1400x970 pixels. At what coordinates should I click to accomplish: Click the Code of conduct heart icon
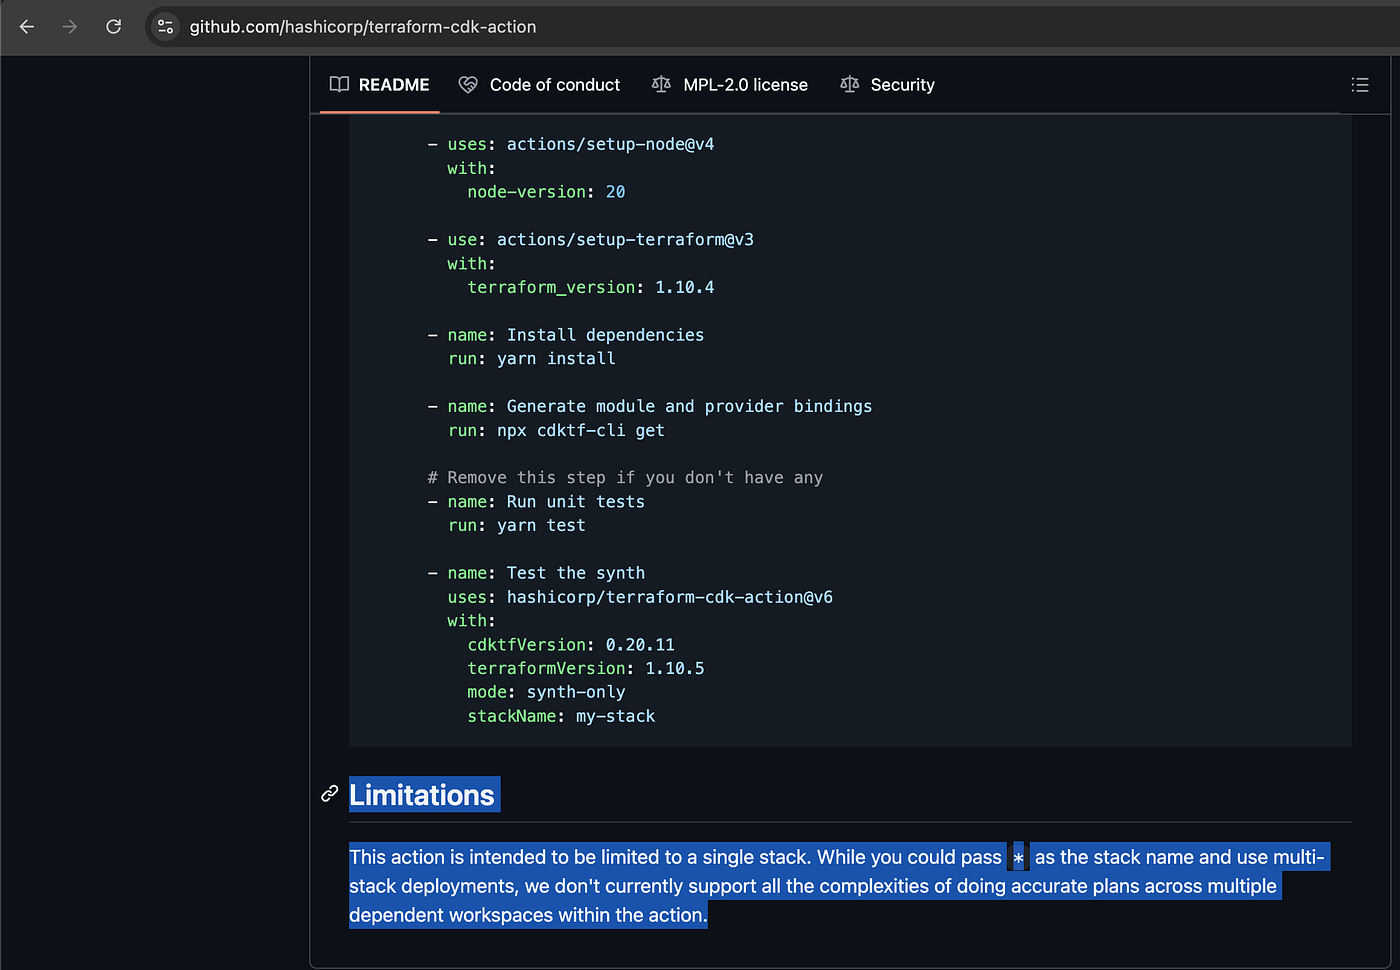pos(468,85)
